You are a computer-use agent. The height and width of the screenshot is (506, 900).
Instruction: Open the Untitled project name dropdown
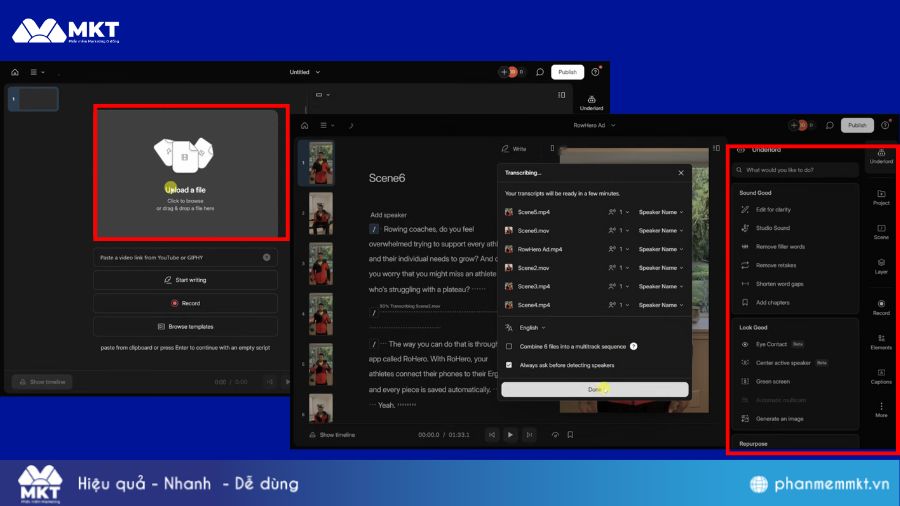[305, 72]
